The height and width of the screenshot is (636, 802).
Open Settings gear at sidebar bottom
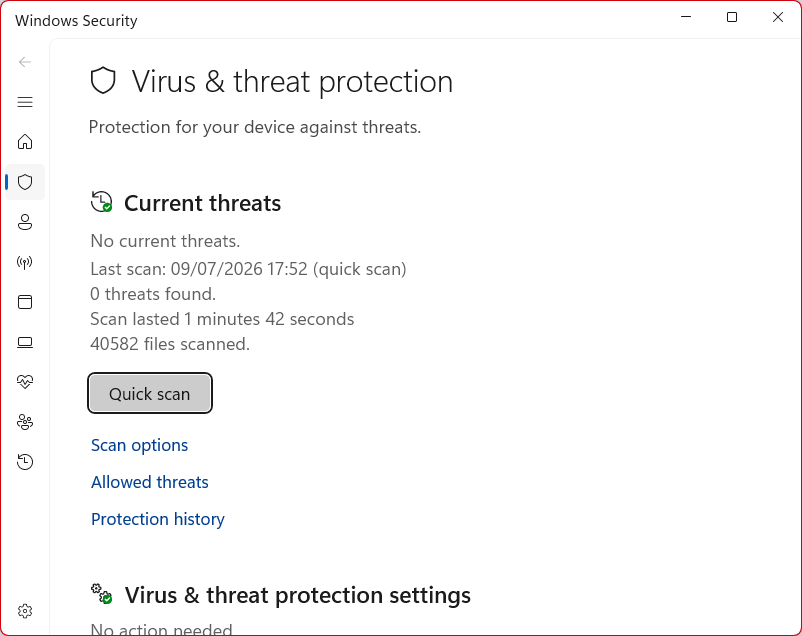point(25,611)
